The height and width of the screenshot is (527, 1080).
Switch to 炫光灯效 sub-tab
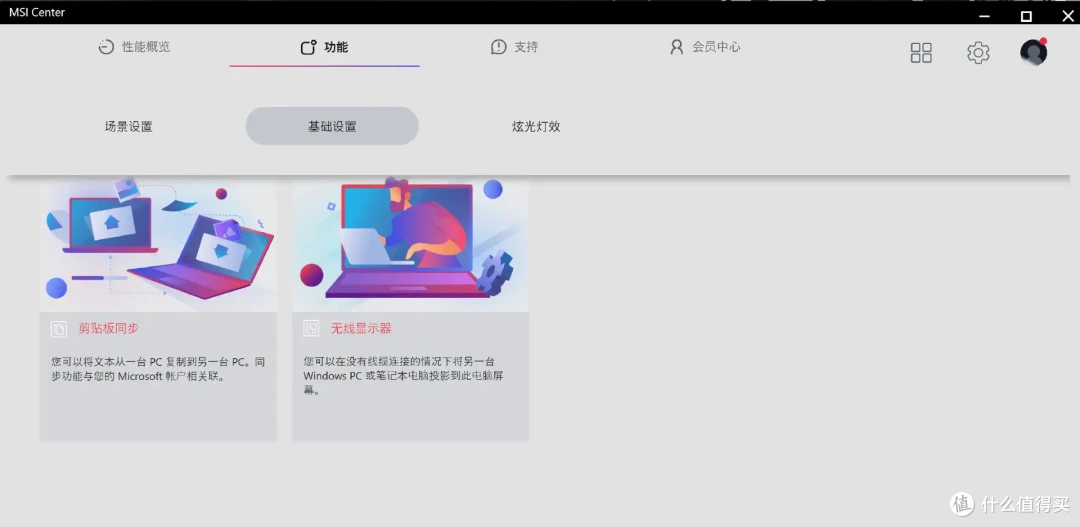[x=536, y=127]
